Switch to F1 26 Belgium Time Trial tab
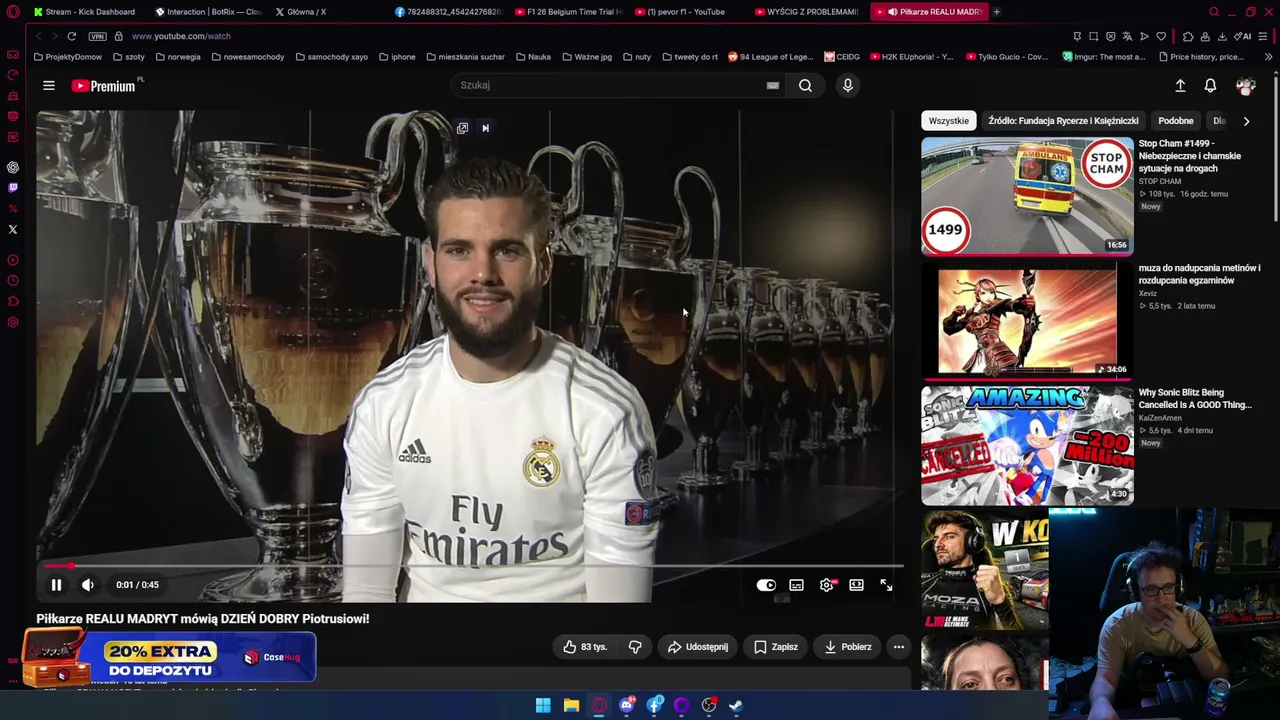The height and width of the screenshot is (720, 1280). (568, 12)
